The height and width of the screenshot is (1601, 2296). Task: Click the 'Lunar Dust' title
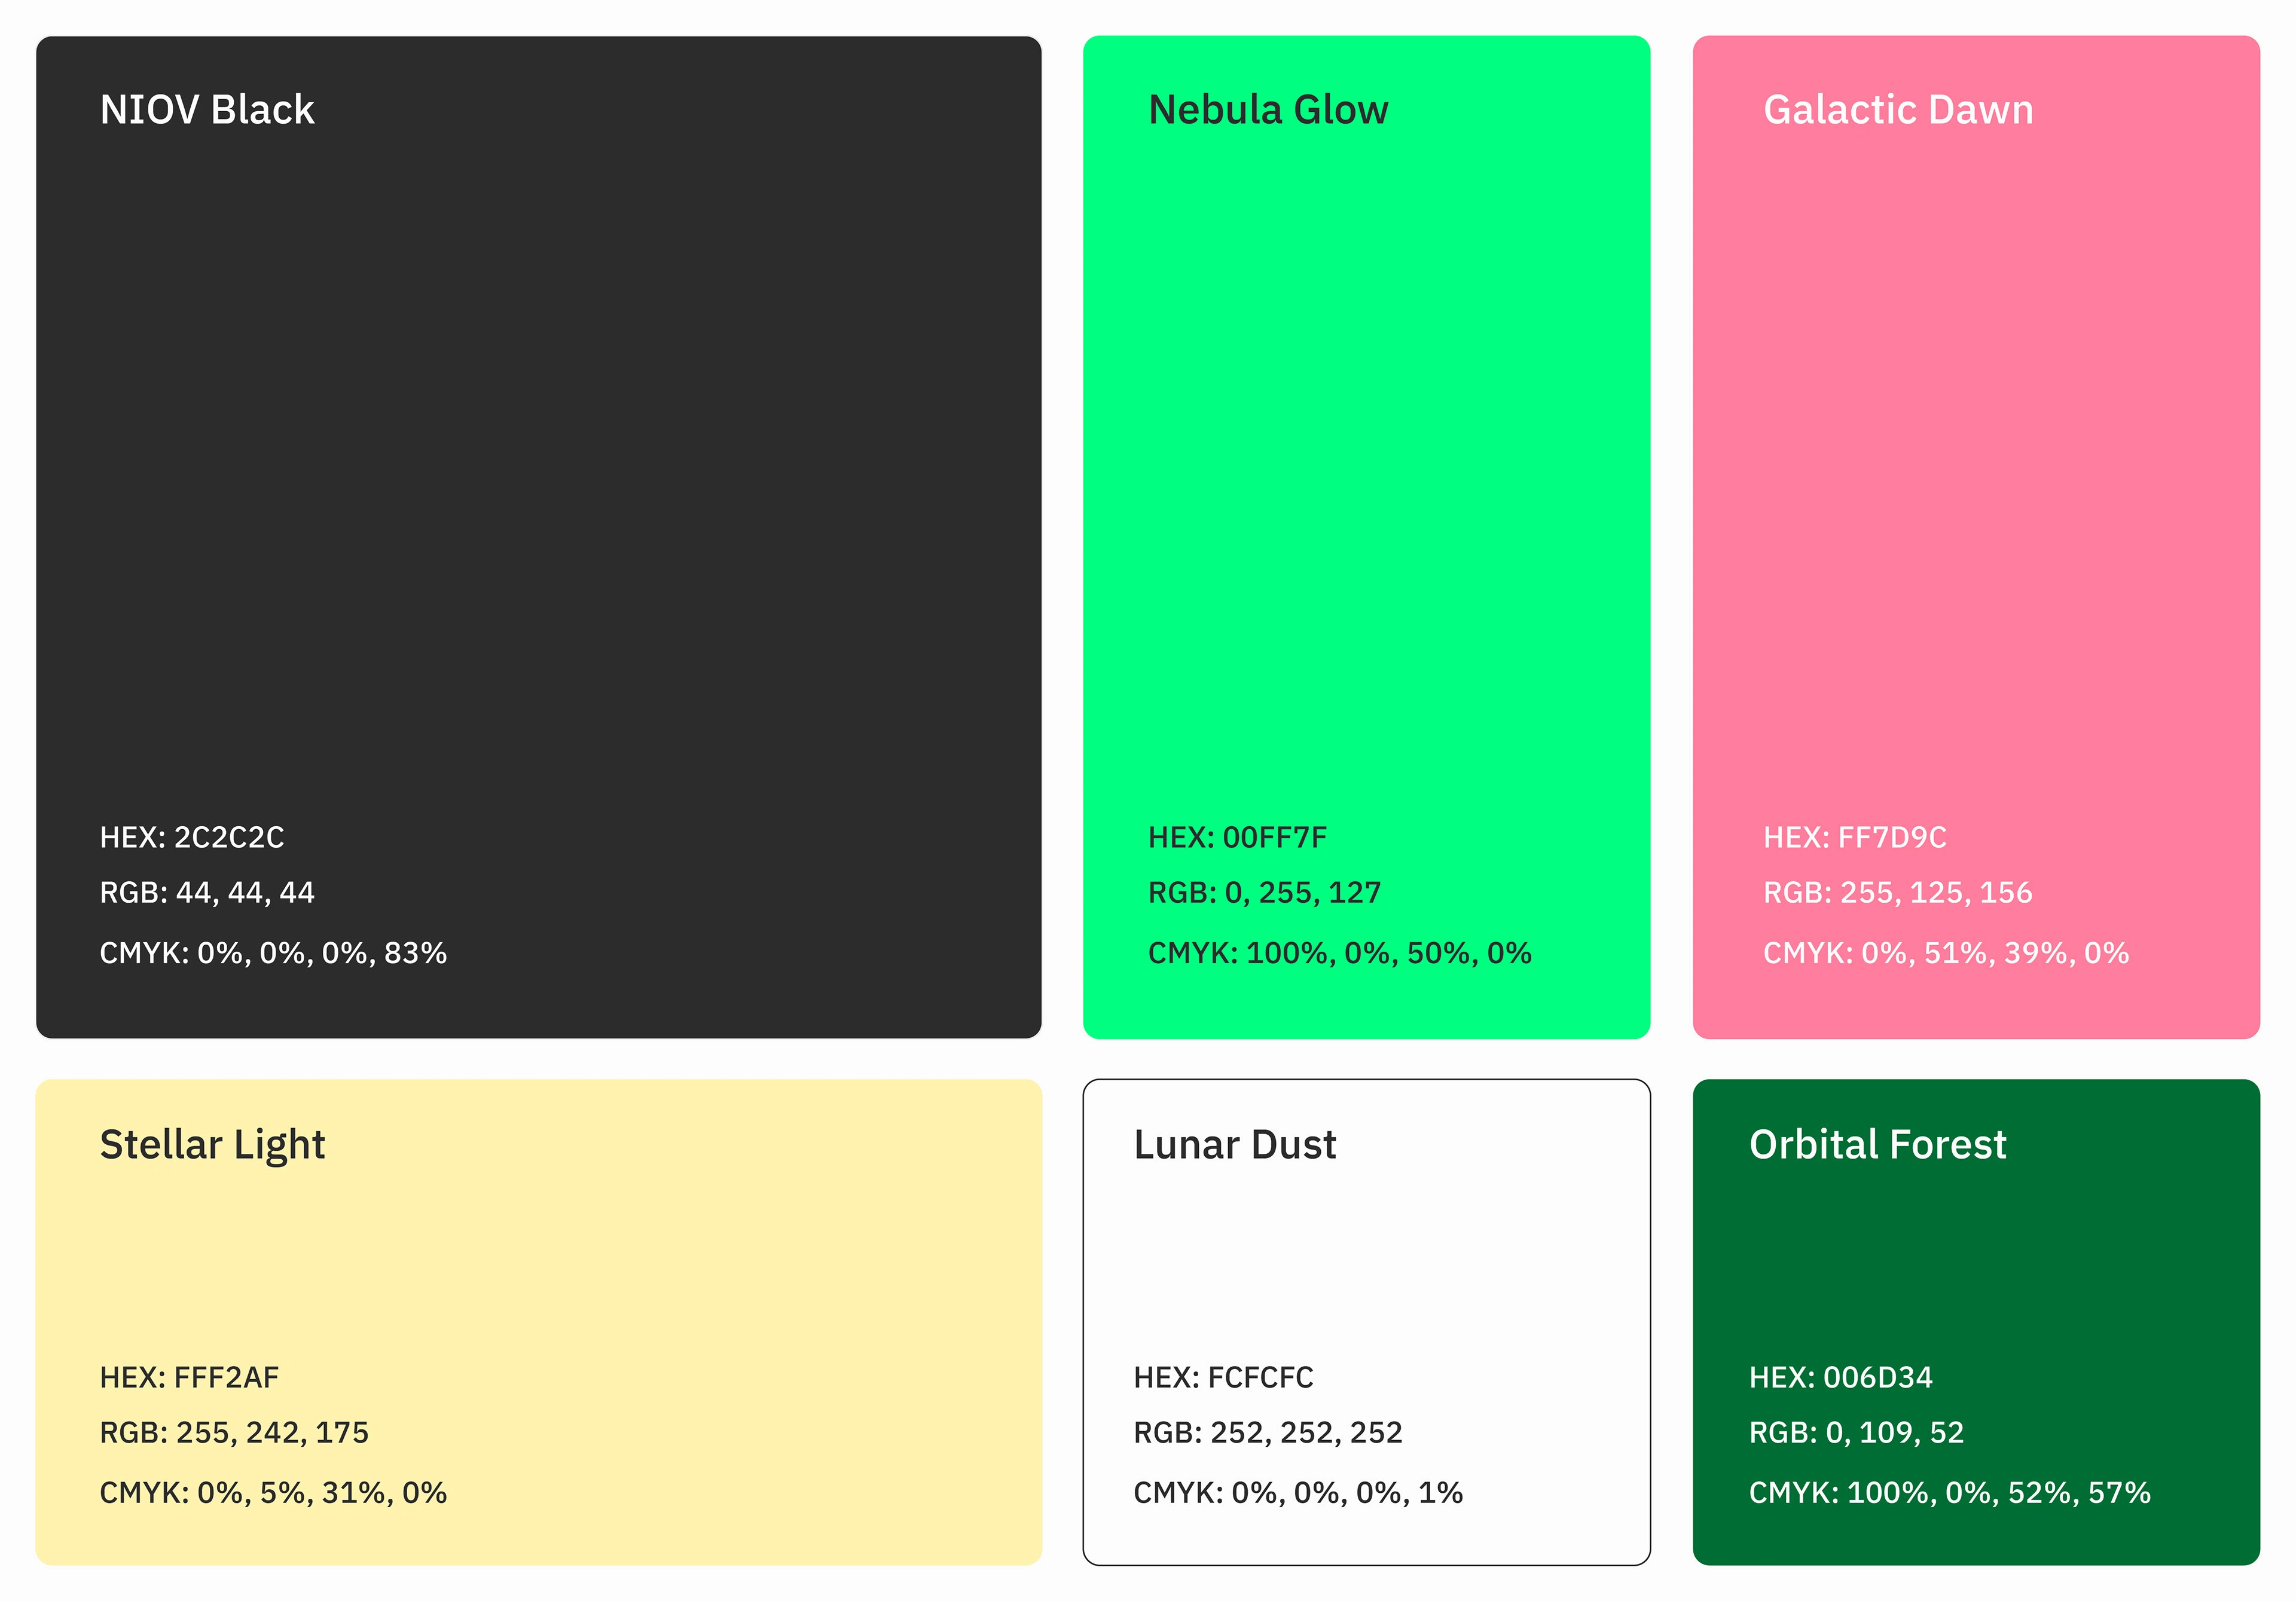coord(1235,1145)
